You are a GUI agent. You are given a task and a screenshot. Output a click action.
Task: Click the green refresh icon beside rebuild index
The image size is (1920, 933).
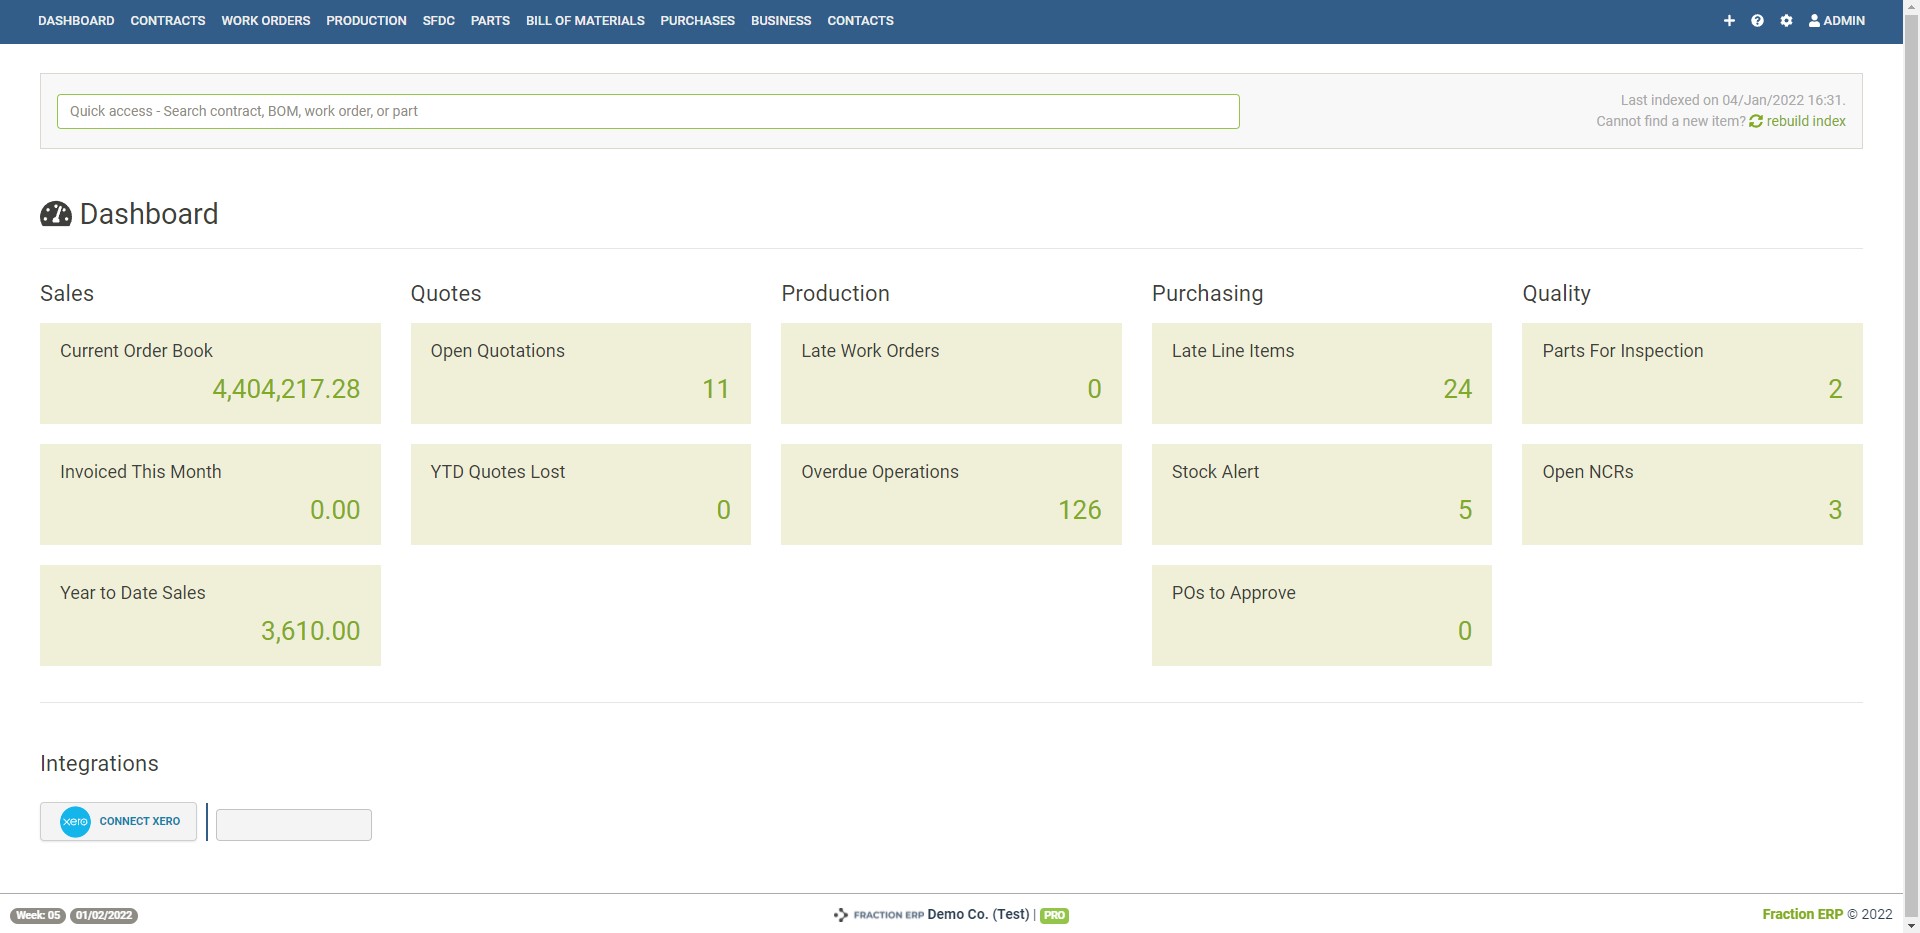[x=1757, y=121]
